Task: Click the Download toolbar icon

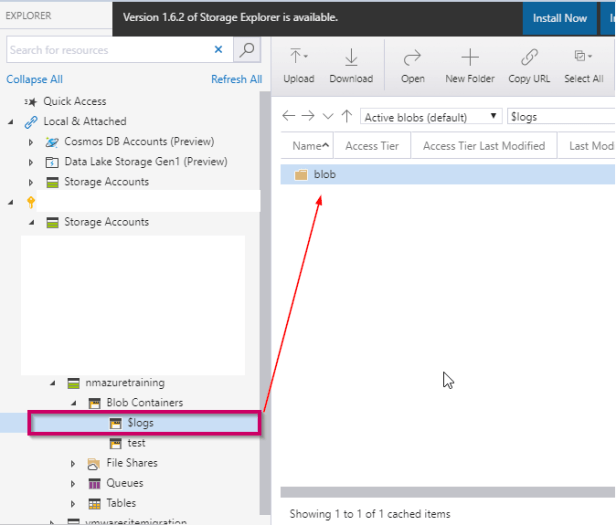Action: tap(351, 57)
